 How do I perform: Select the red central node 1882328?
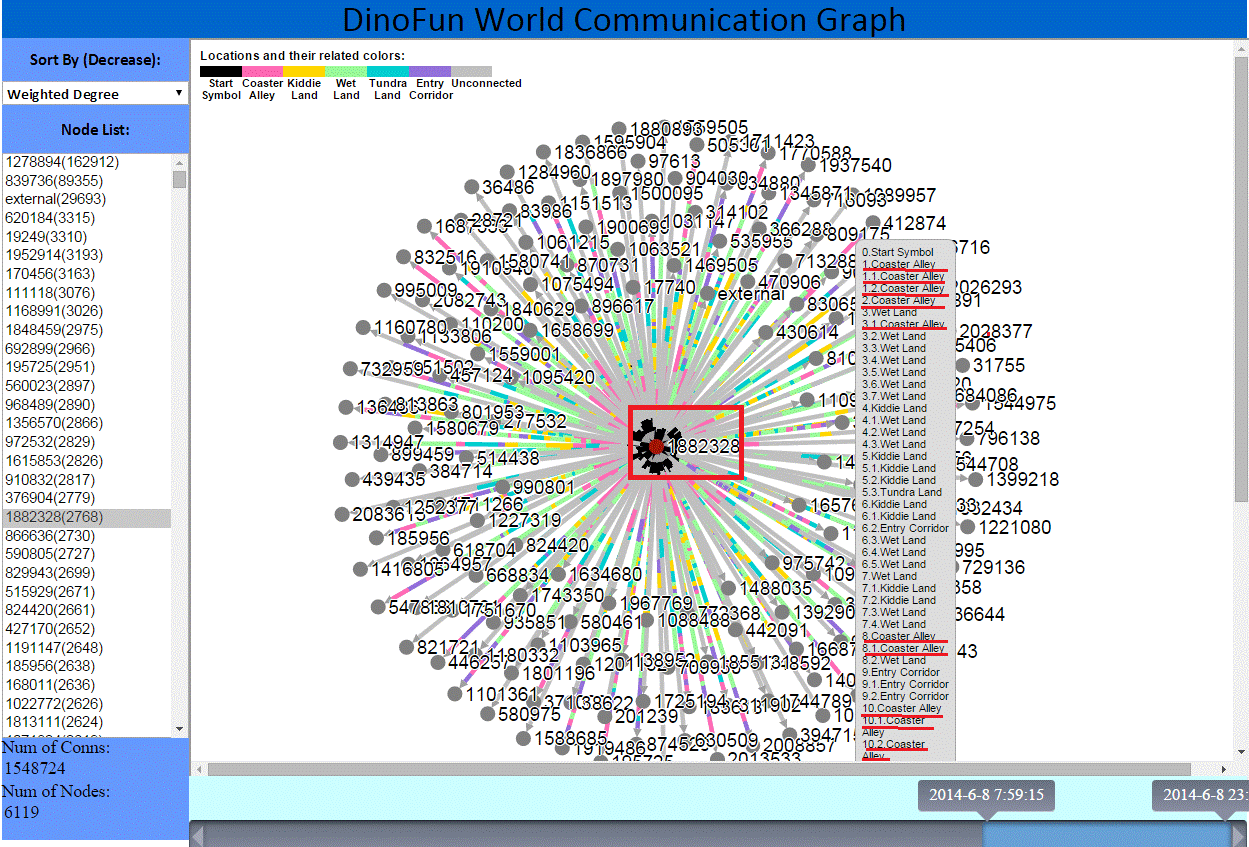656,446
